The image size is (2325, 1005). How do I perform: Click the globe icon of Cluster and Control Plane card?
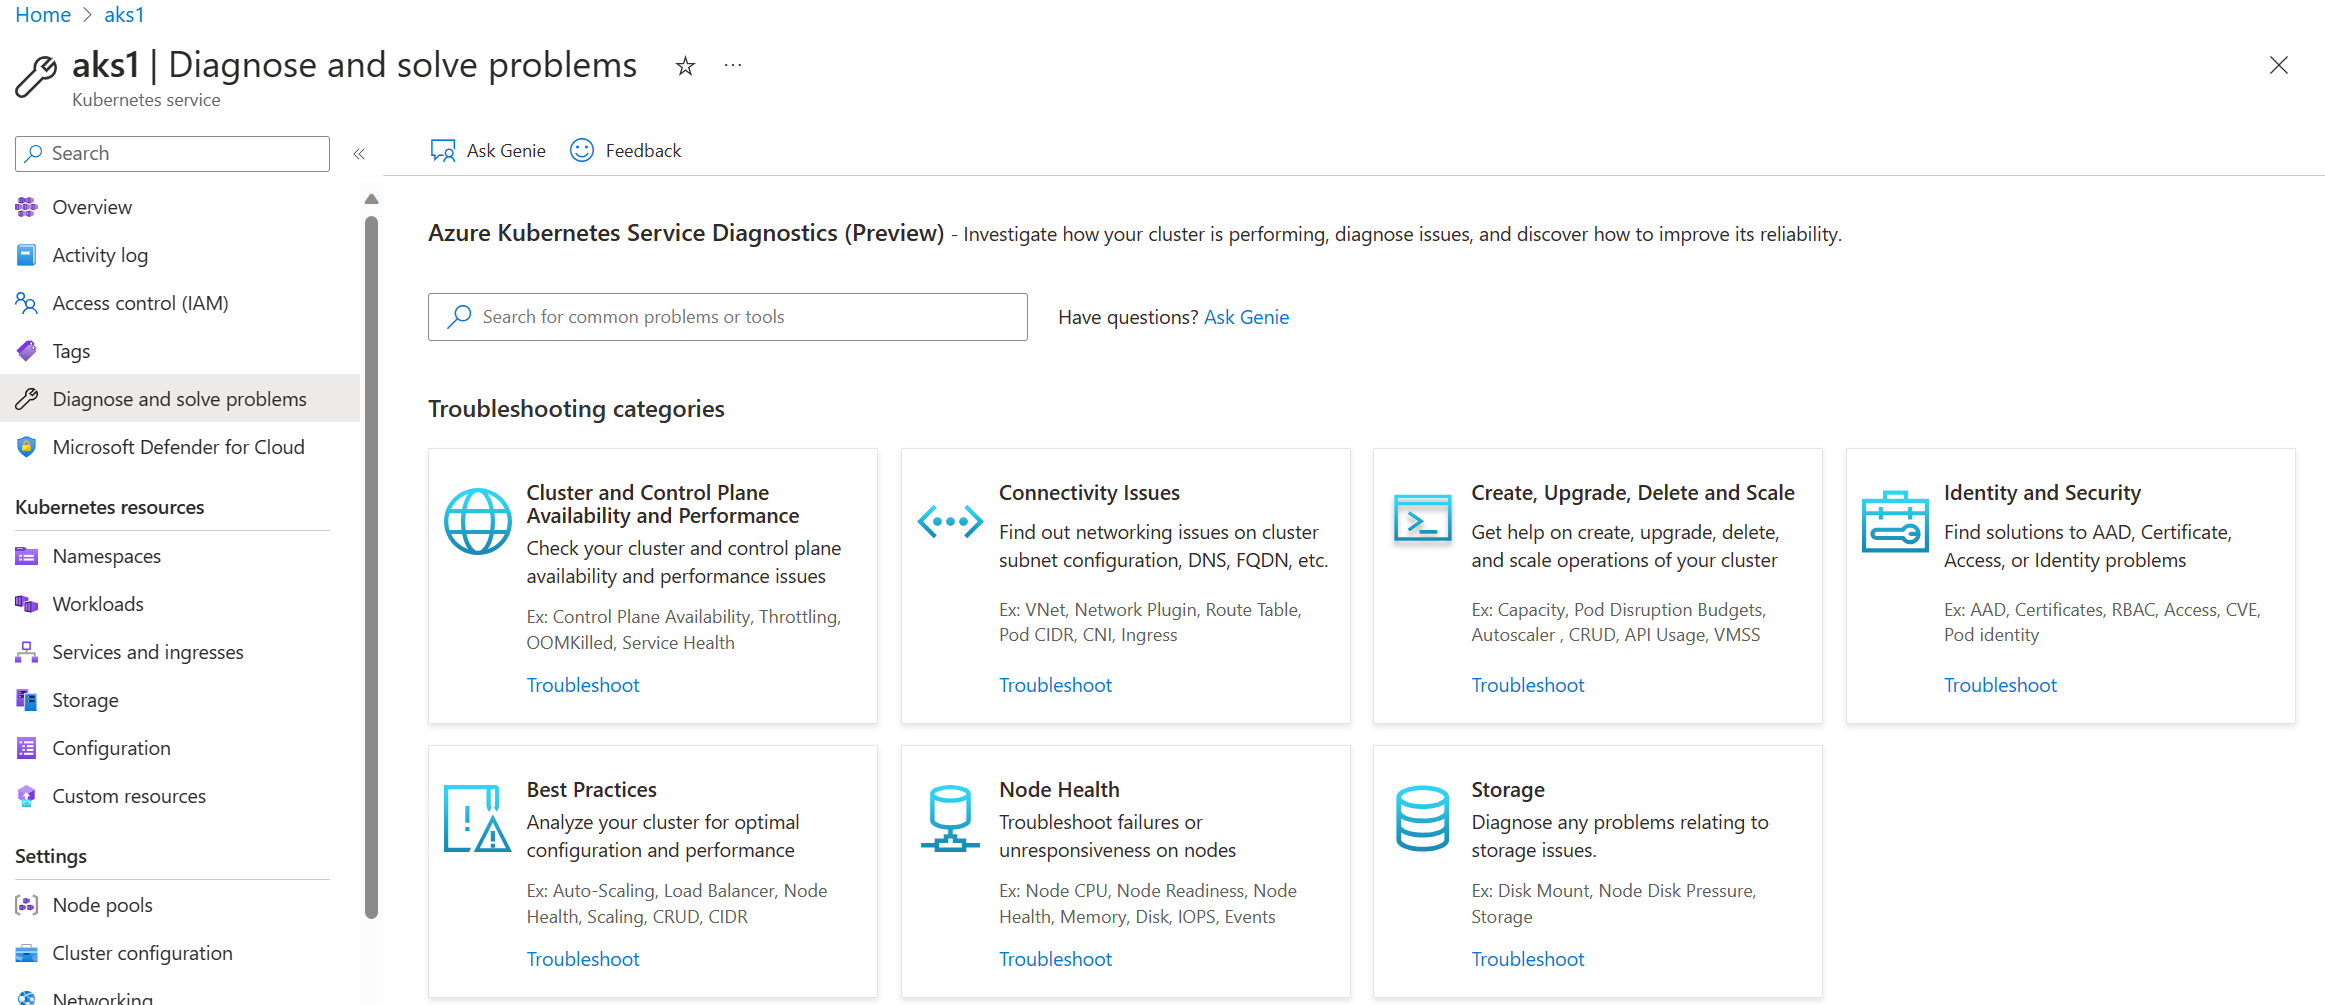(x=478, y=521)
